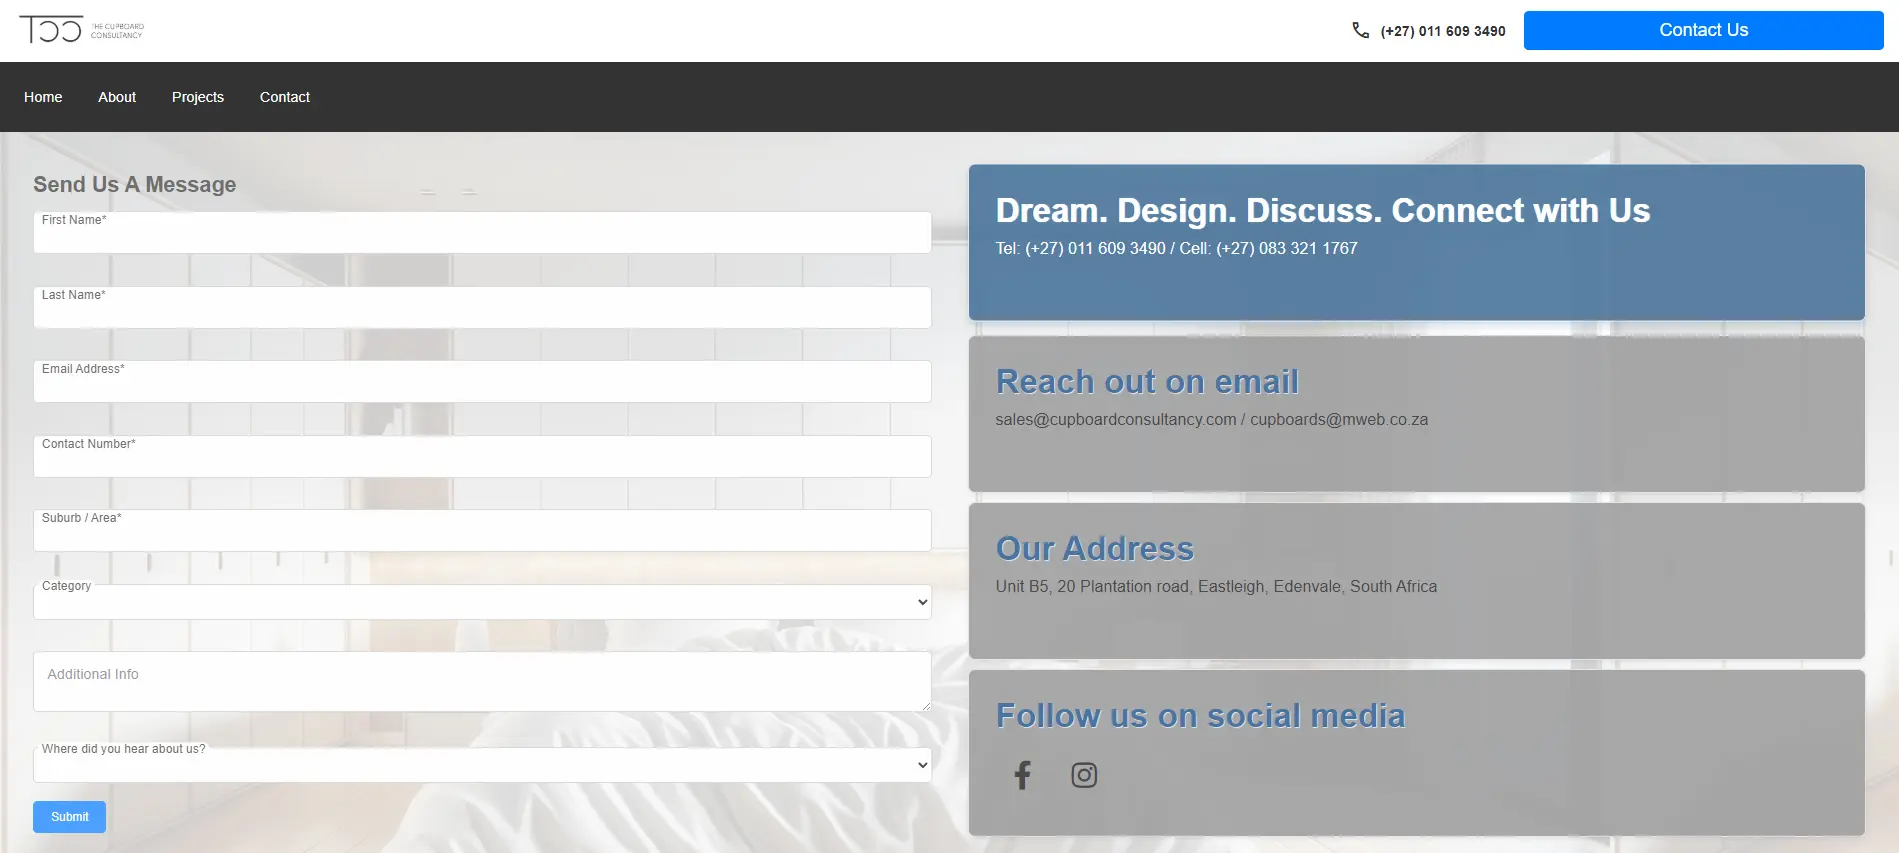Open the Instagram social media icon

pyautogui.click(x=1084, y=775)
